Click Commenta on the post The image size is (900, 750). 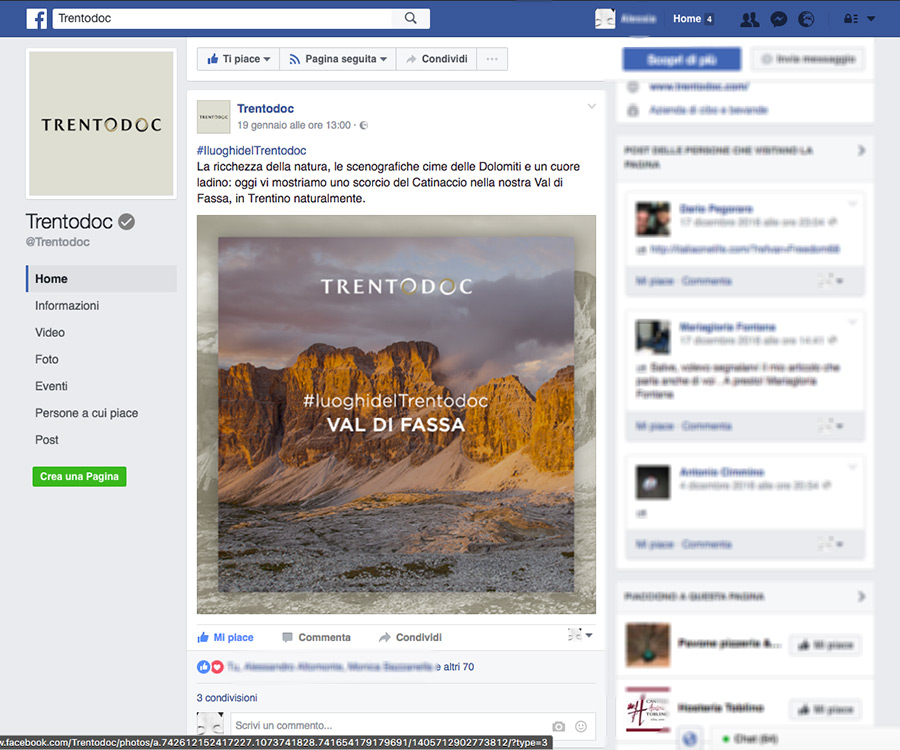[x=316, y=638]
